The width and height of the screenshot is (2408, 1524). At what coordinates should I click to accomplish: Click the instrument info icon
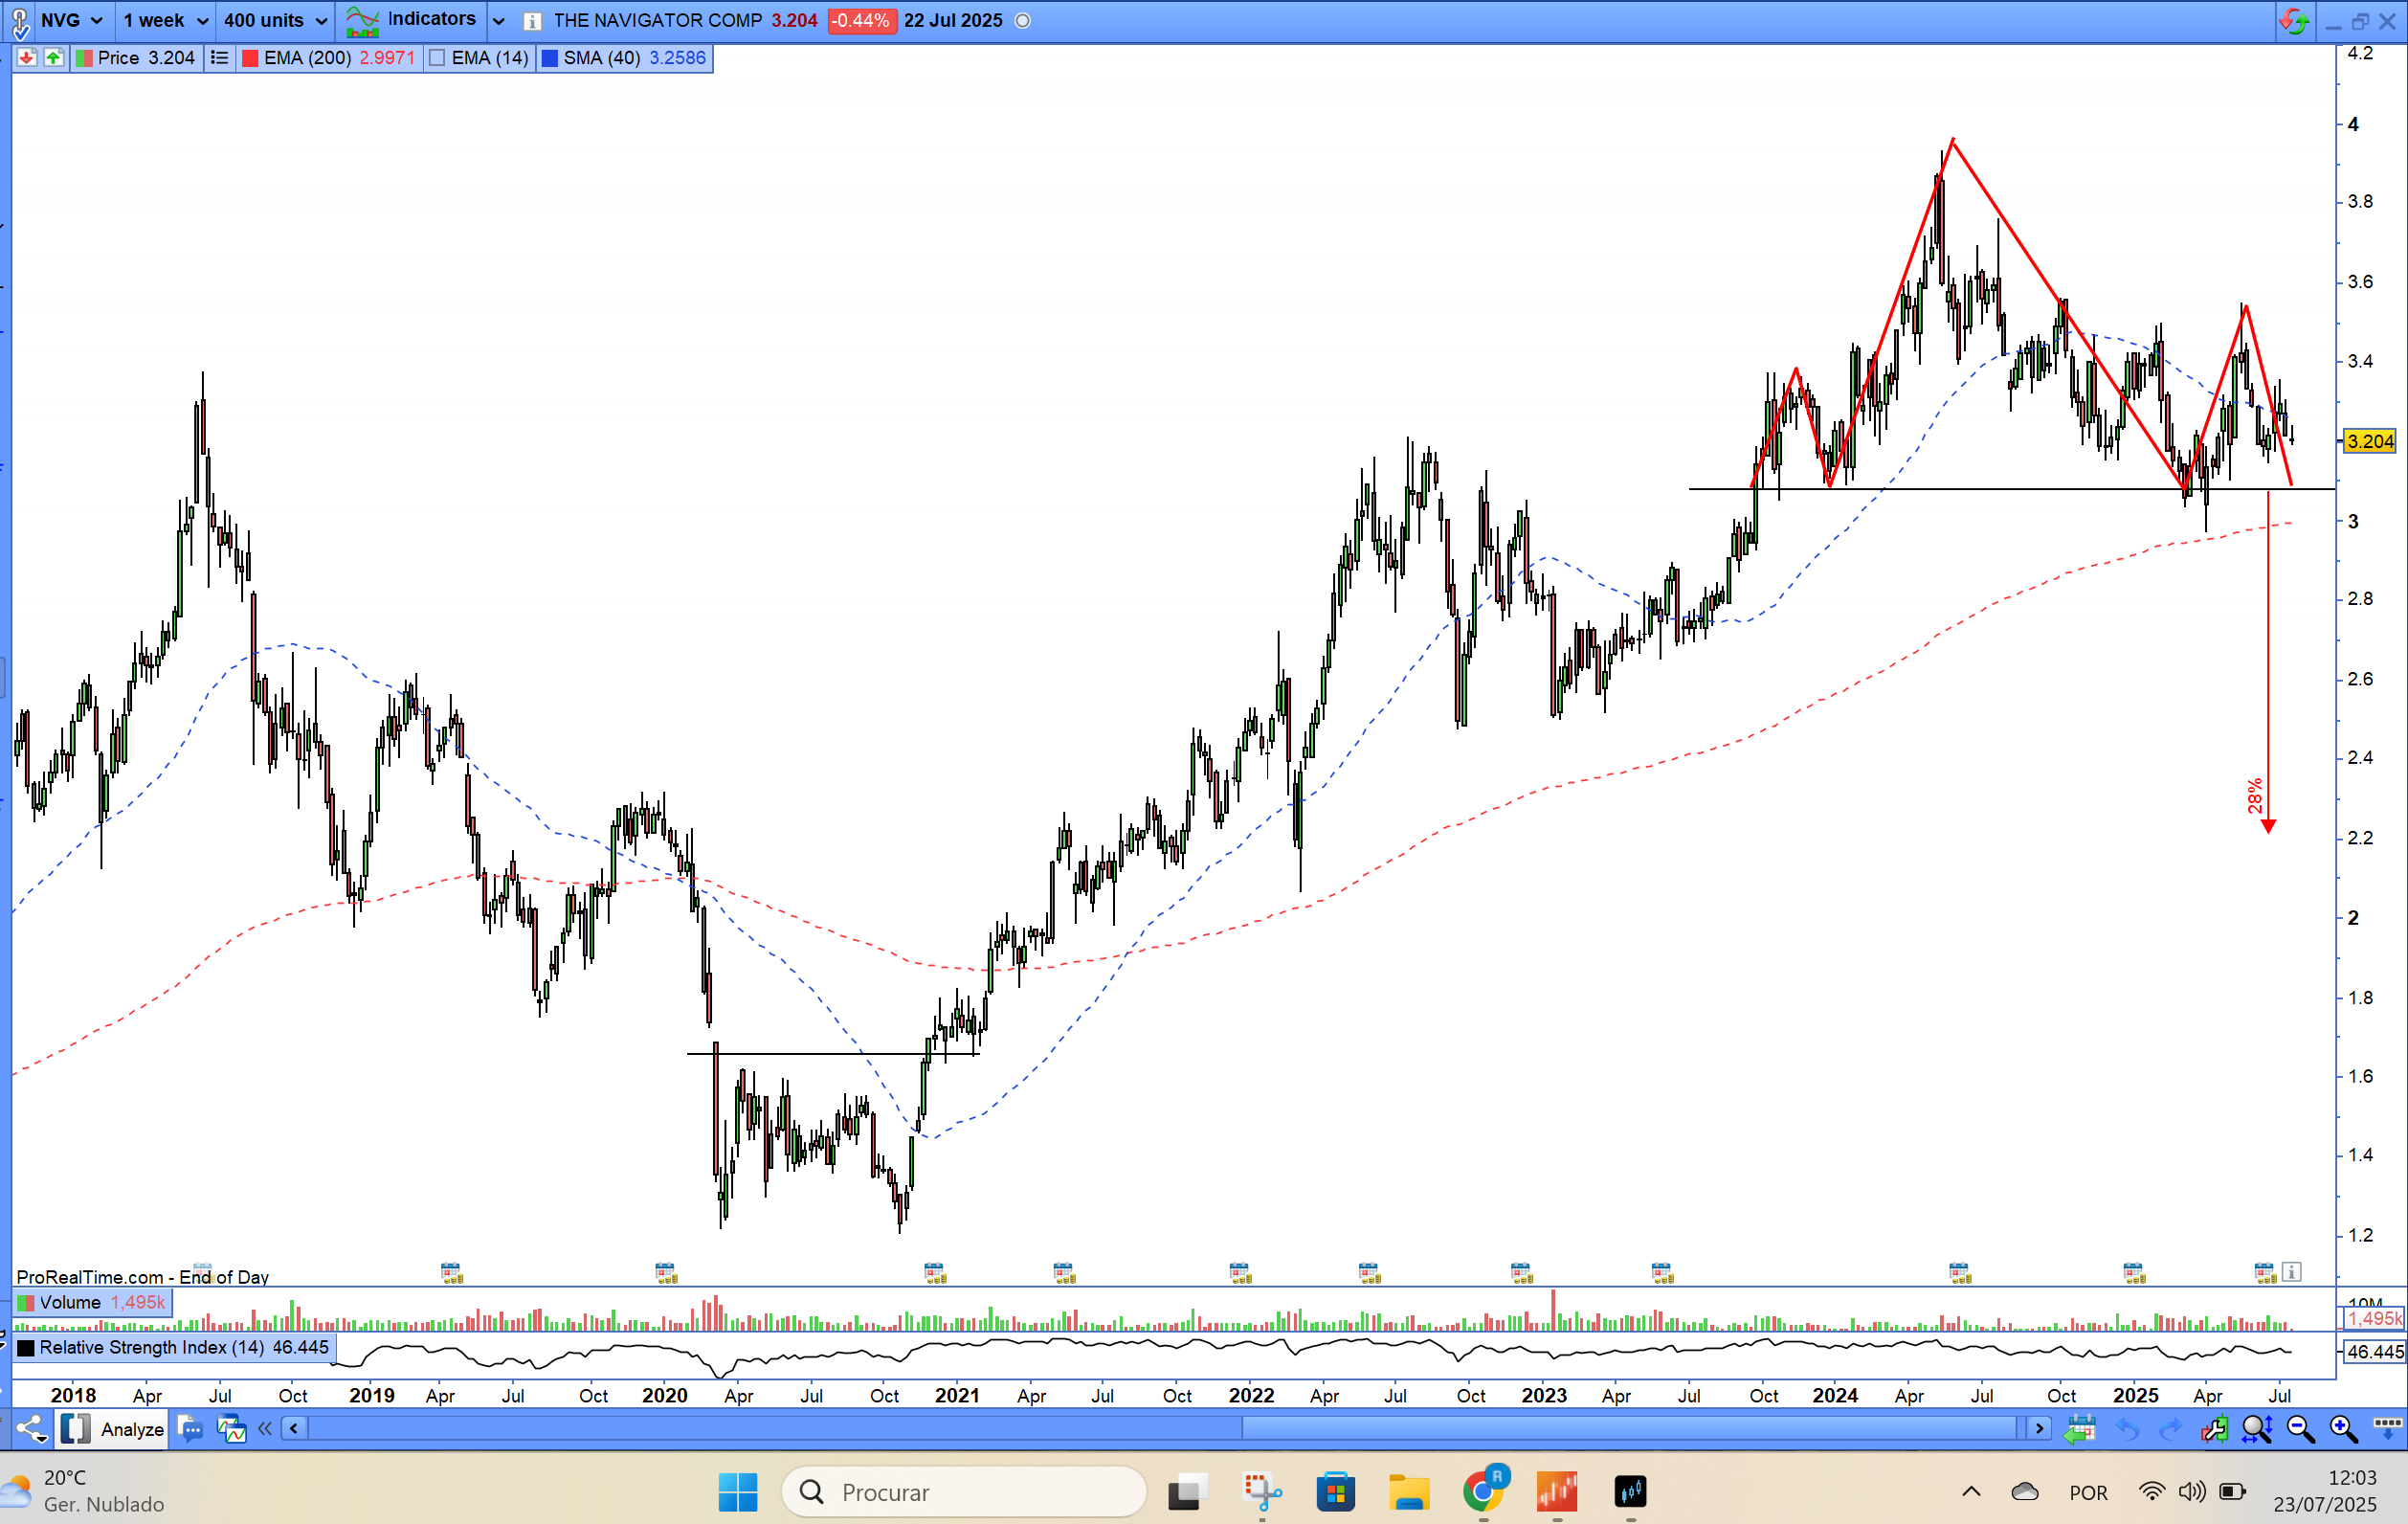click(532, 21)
